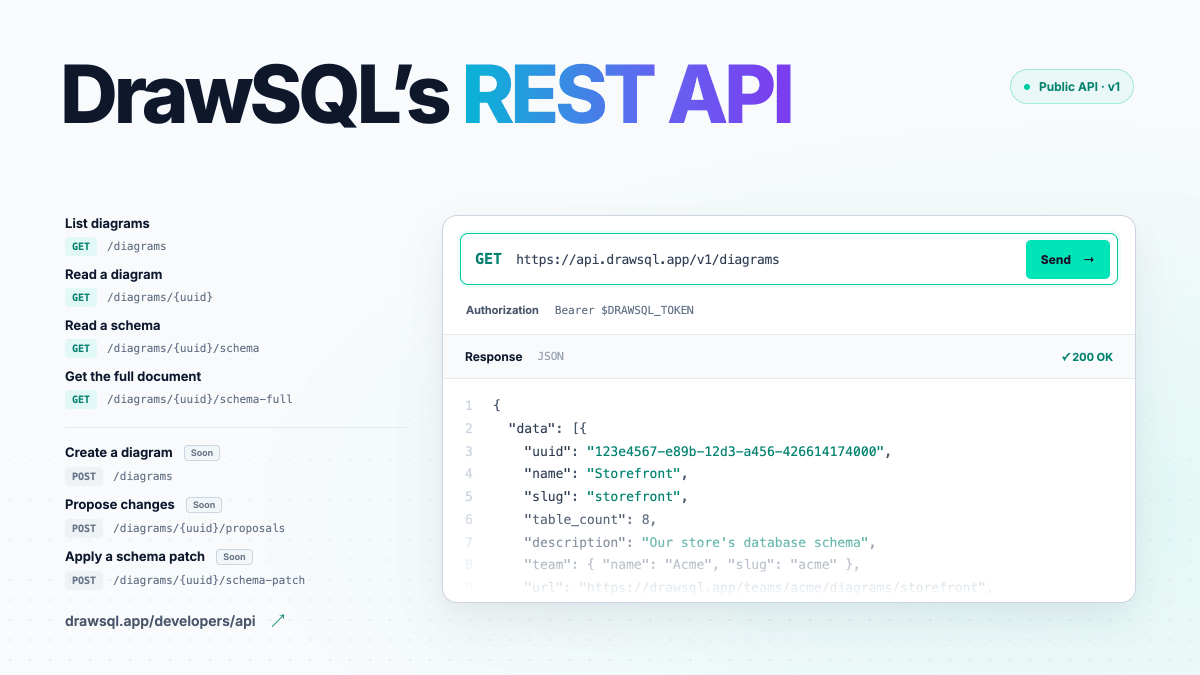Click the /diagrams/{uuid}/schema-patch path

(209, 580)
